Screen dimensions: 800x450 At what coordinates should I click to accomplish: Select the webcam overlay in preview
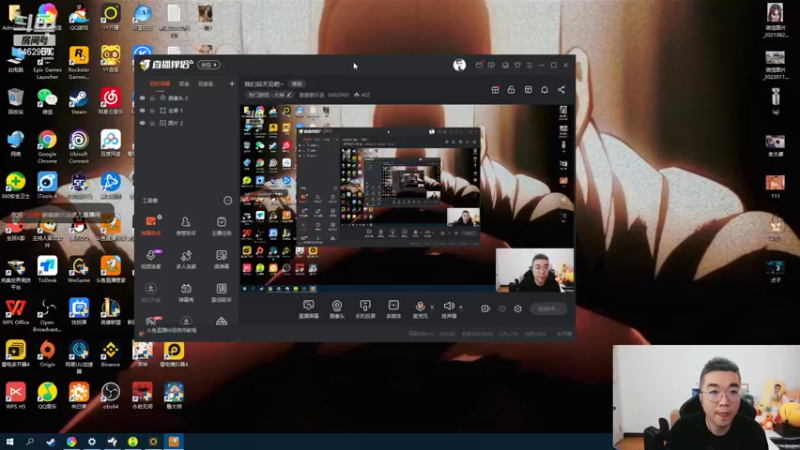point(535,270)
